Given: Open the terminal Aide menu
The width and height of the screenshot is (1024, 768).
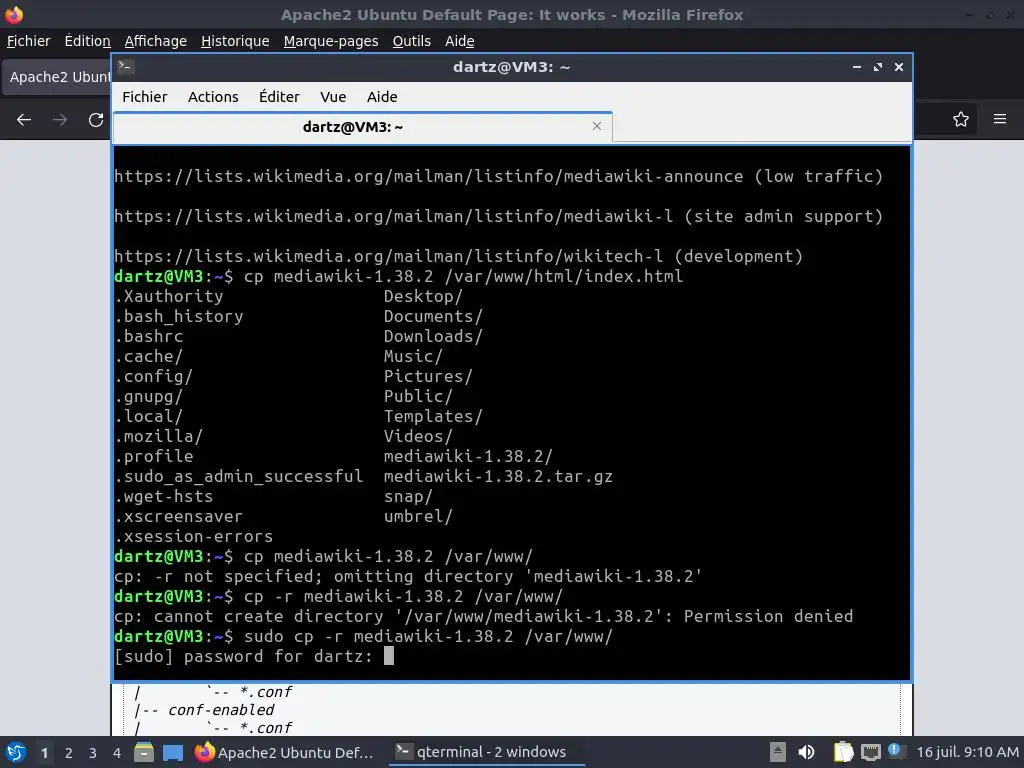Looking at the screenshot, I should pos(382,97).
